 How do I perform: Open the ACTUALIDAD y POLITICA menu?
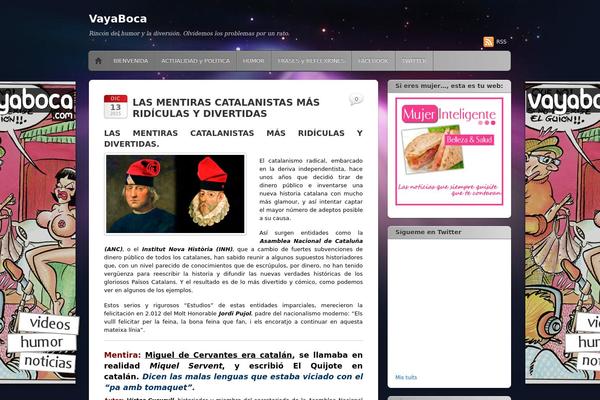[x=196, y=61]
